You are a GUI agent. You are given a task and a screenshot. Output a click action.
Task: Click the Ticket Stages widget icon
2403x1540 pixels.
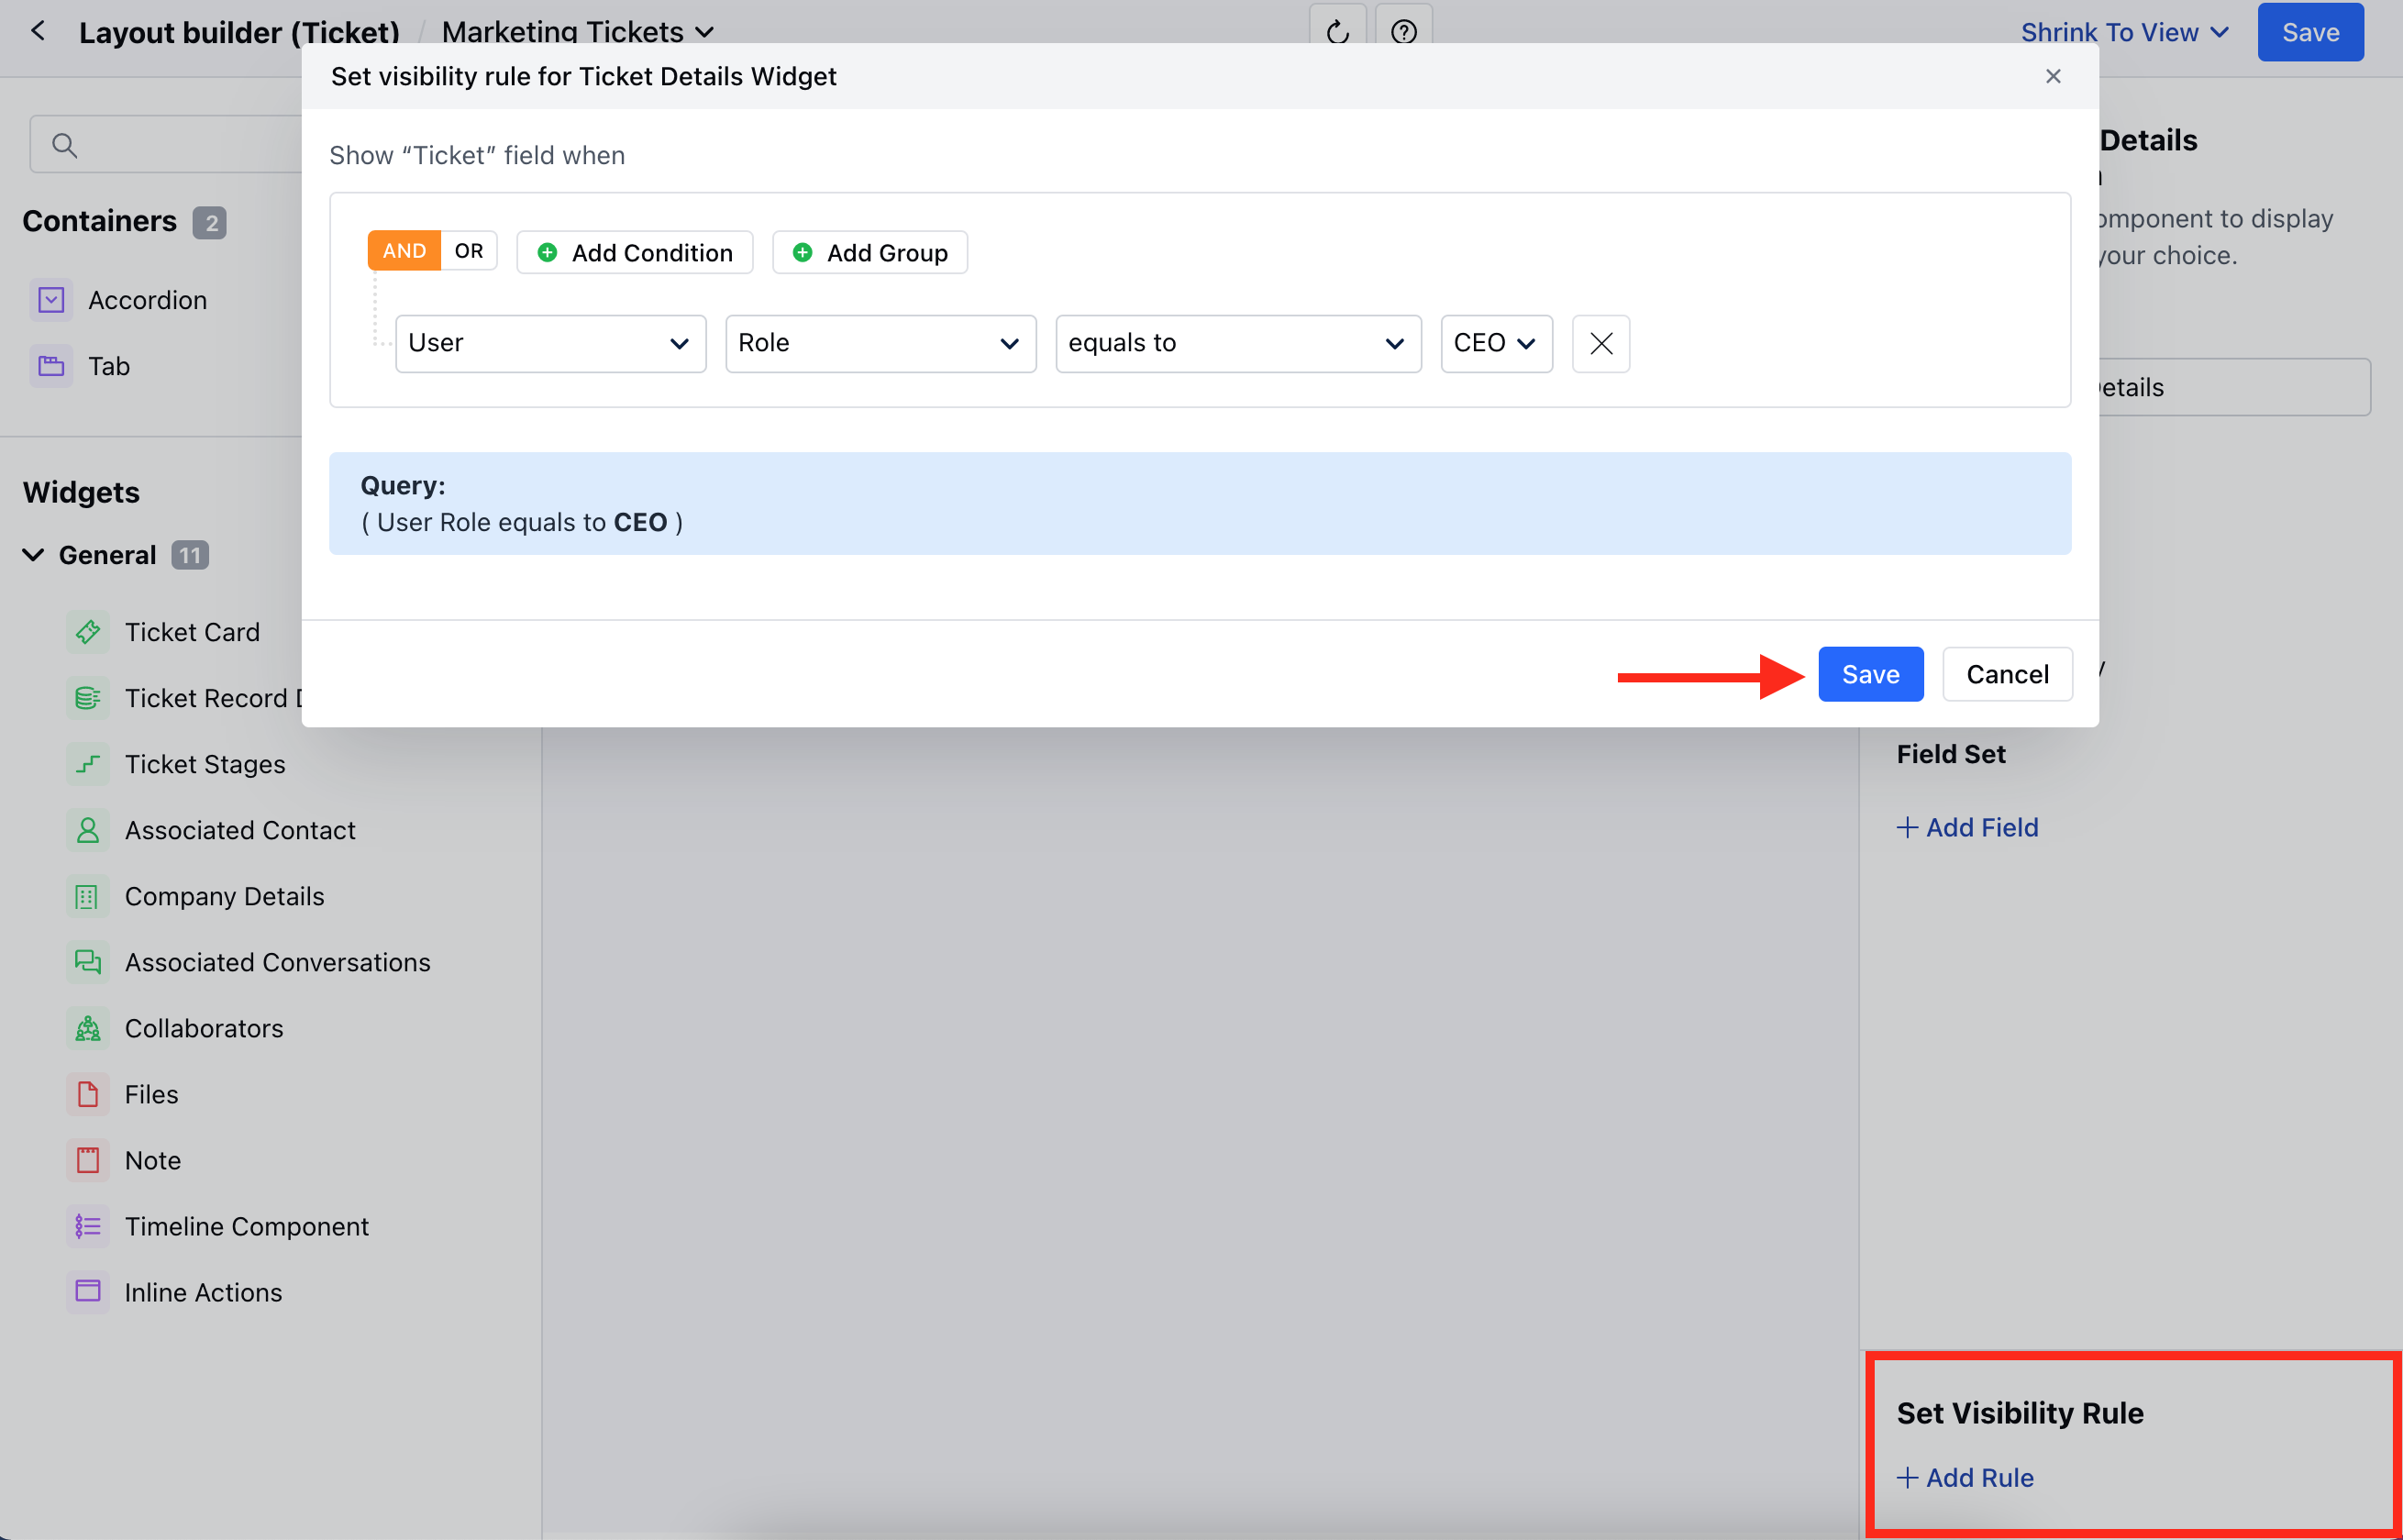(x=87, y=764)
